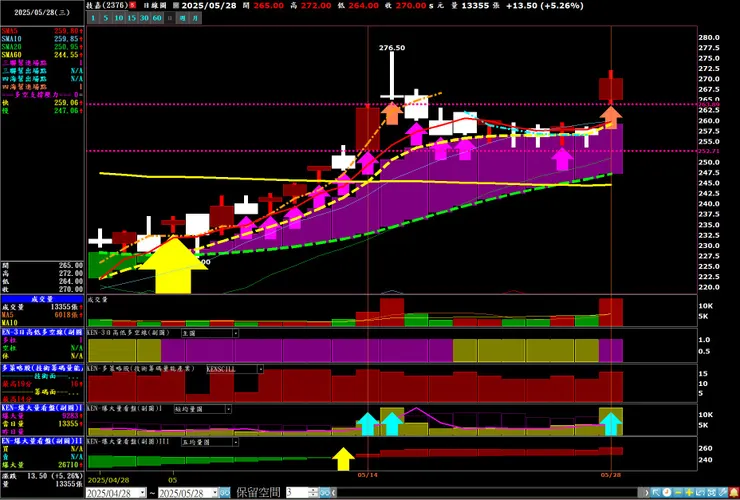This screenshot has width=740, height=500.
Task: Click the 保留空間 value field showing 3
Action: [297, 493]
